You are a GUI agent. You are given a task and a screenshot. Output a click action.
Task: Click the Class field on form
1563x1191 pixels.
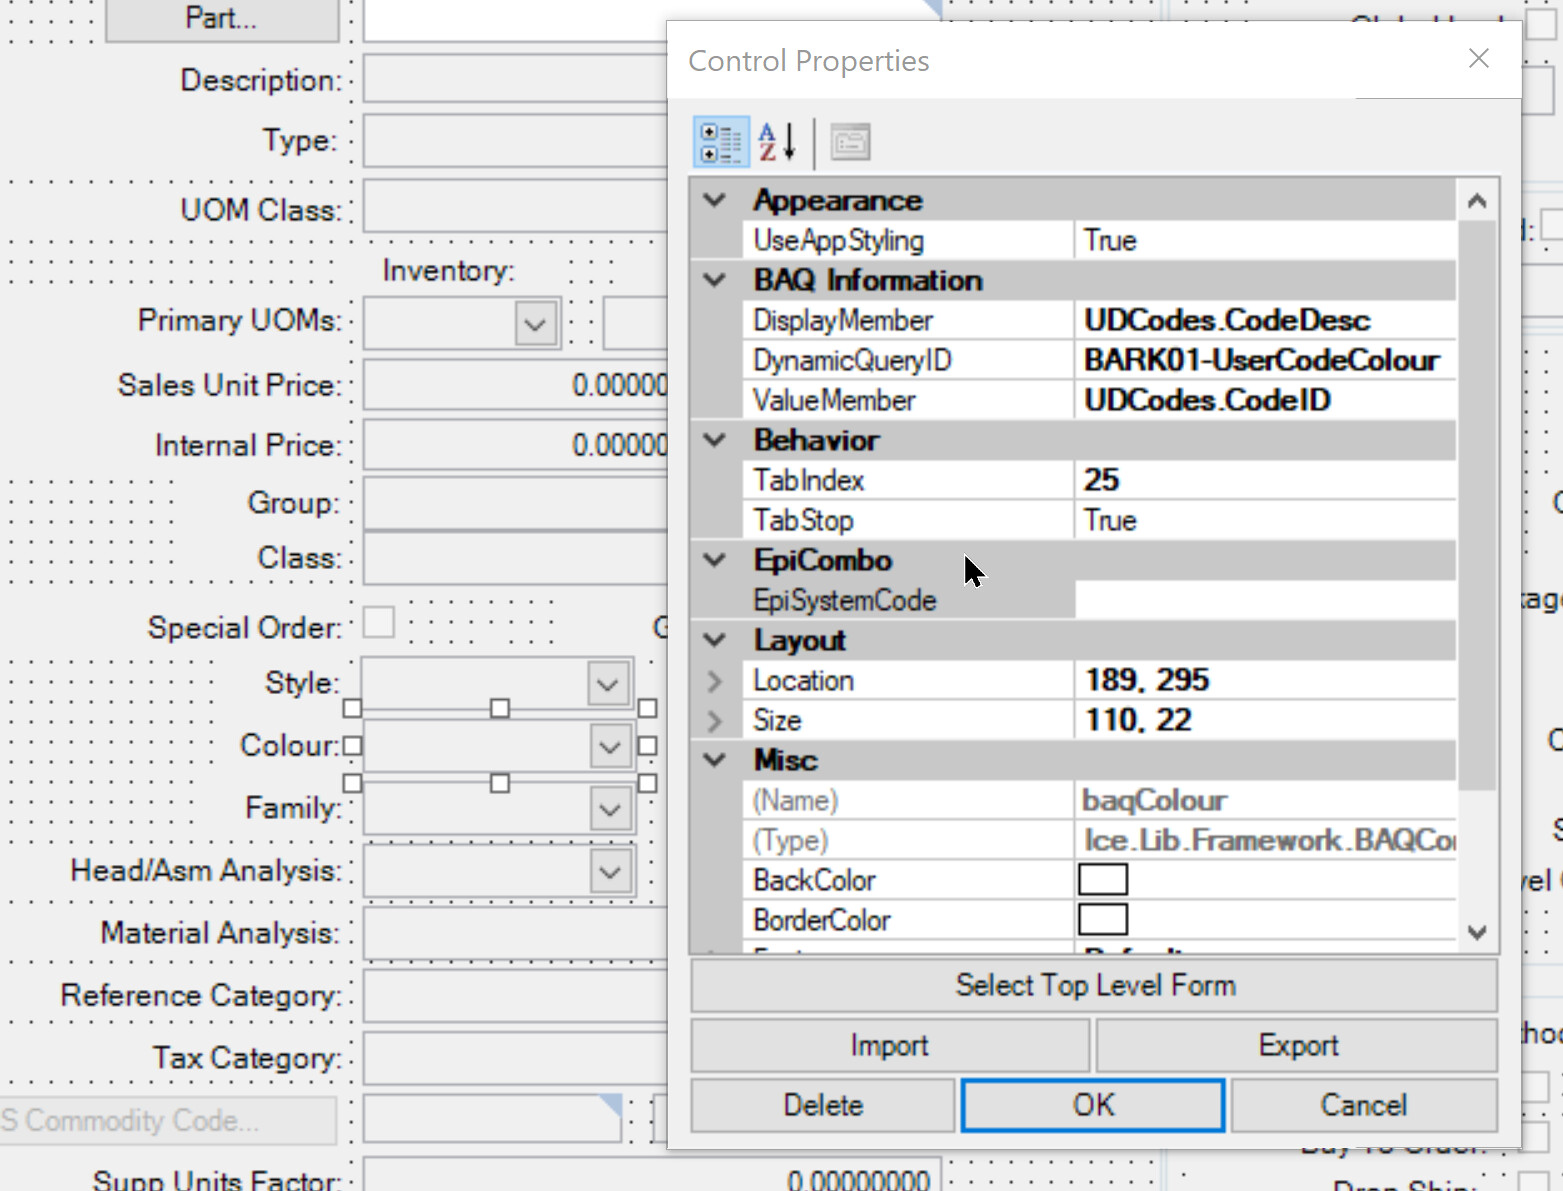tap(515, 558)
